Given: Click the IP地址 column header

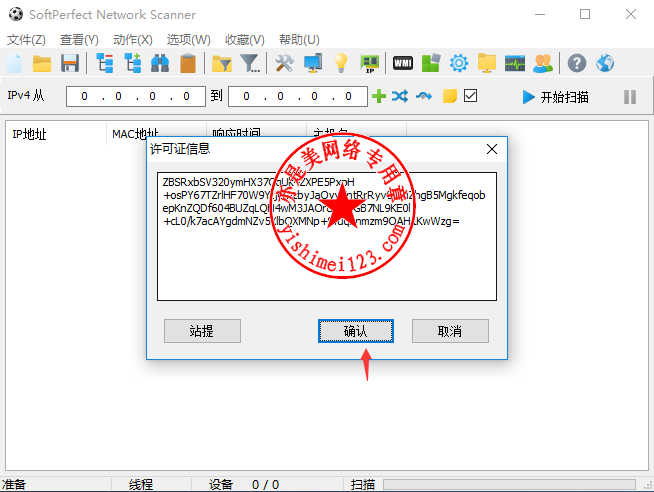Looking at the screenshot, I should point(56,134).
